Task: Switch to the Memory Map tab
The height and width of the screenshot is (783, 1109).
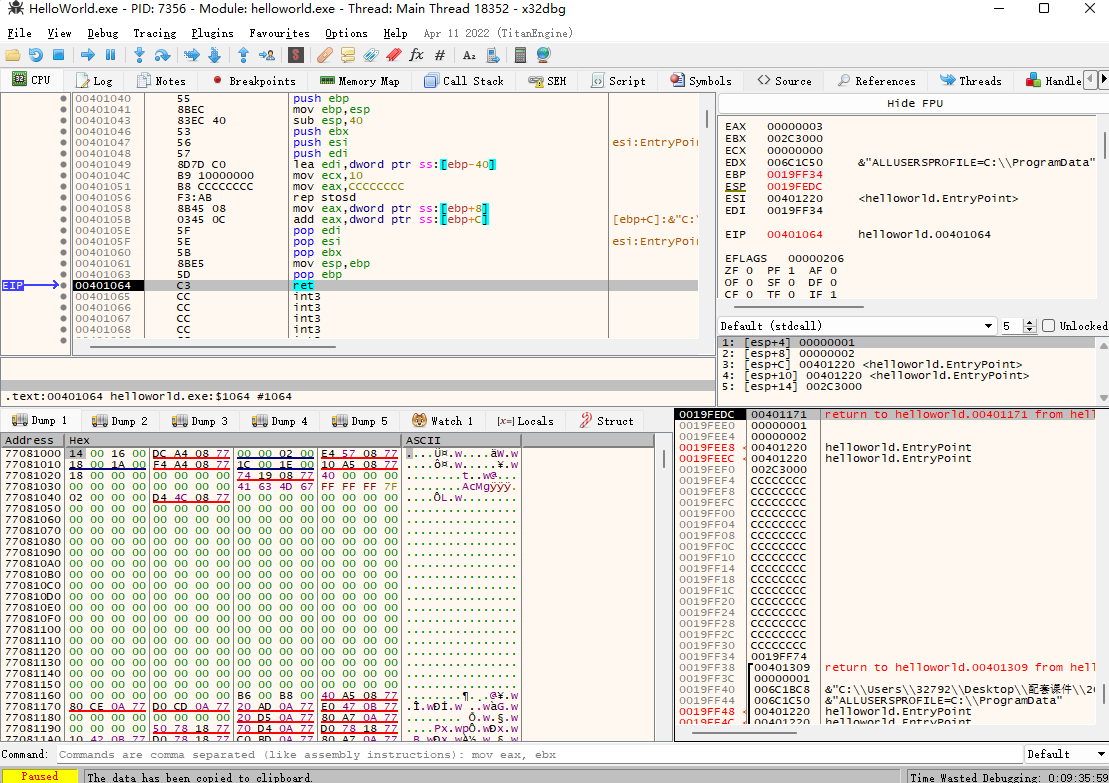Action: [x=360, y=81]
